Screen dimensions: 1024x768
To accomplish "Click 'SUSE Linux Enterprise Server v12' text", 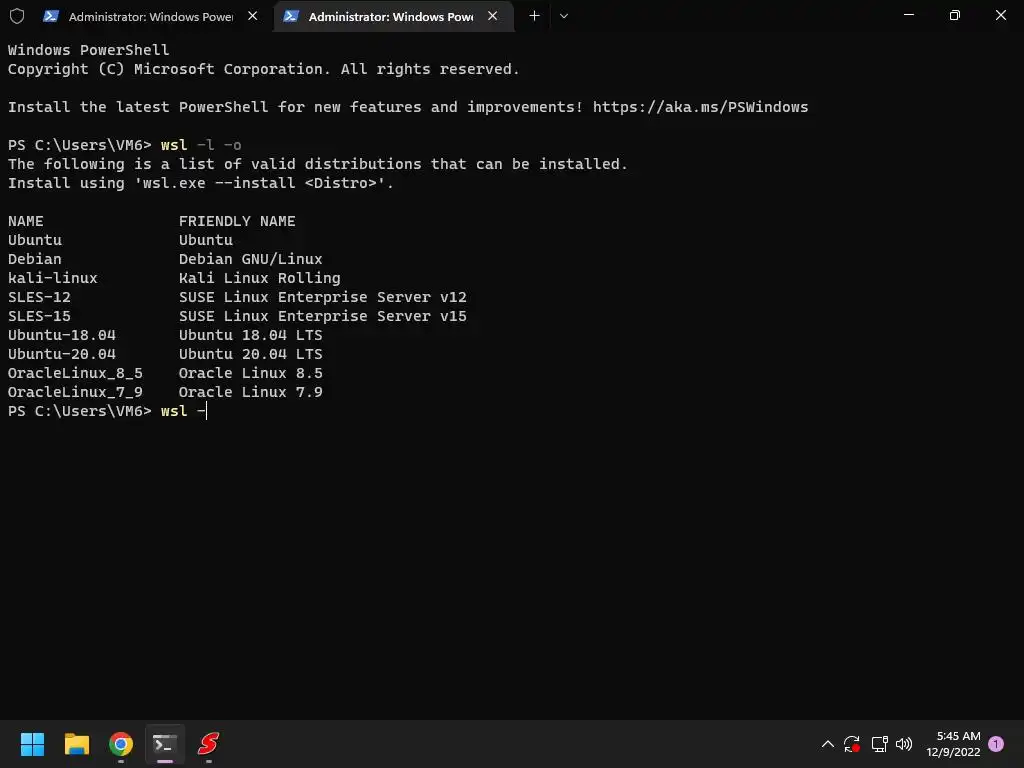I will [x=323, y=297].
